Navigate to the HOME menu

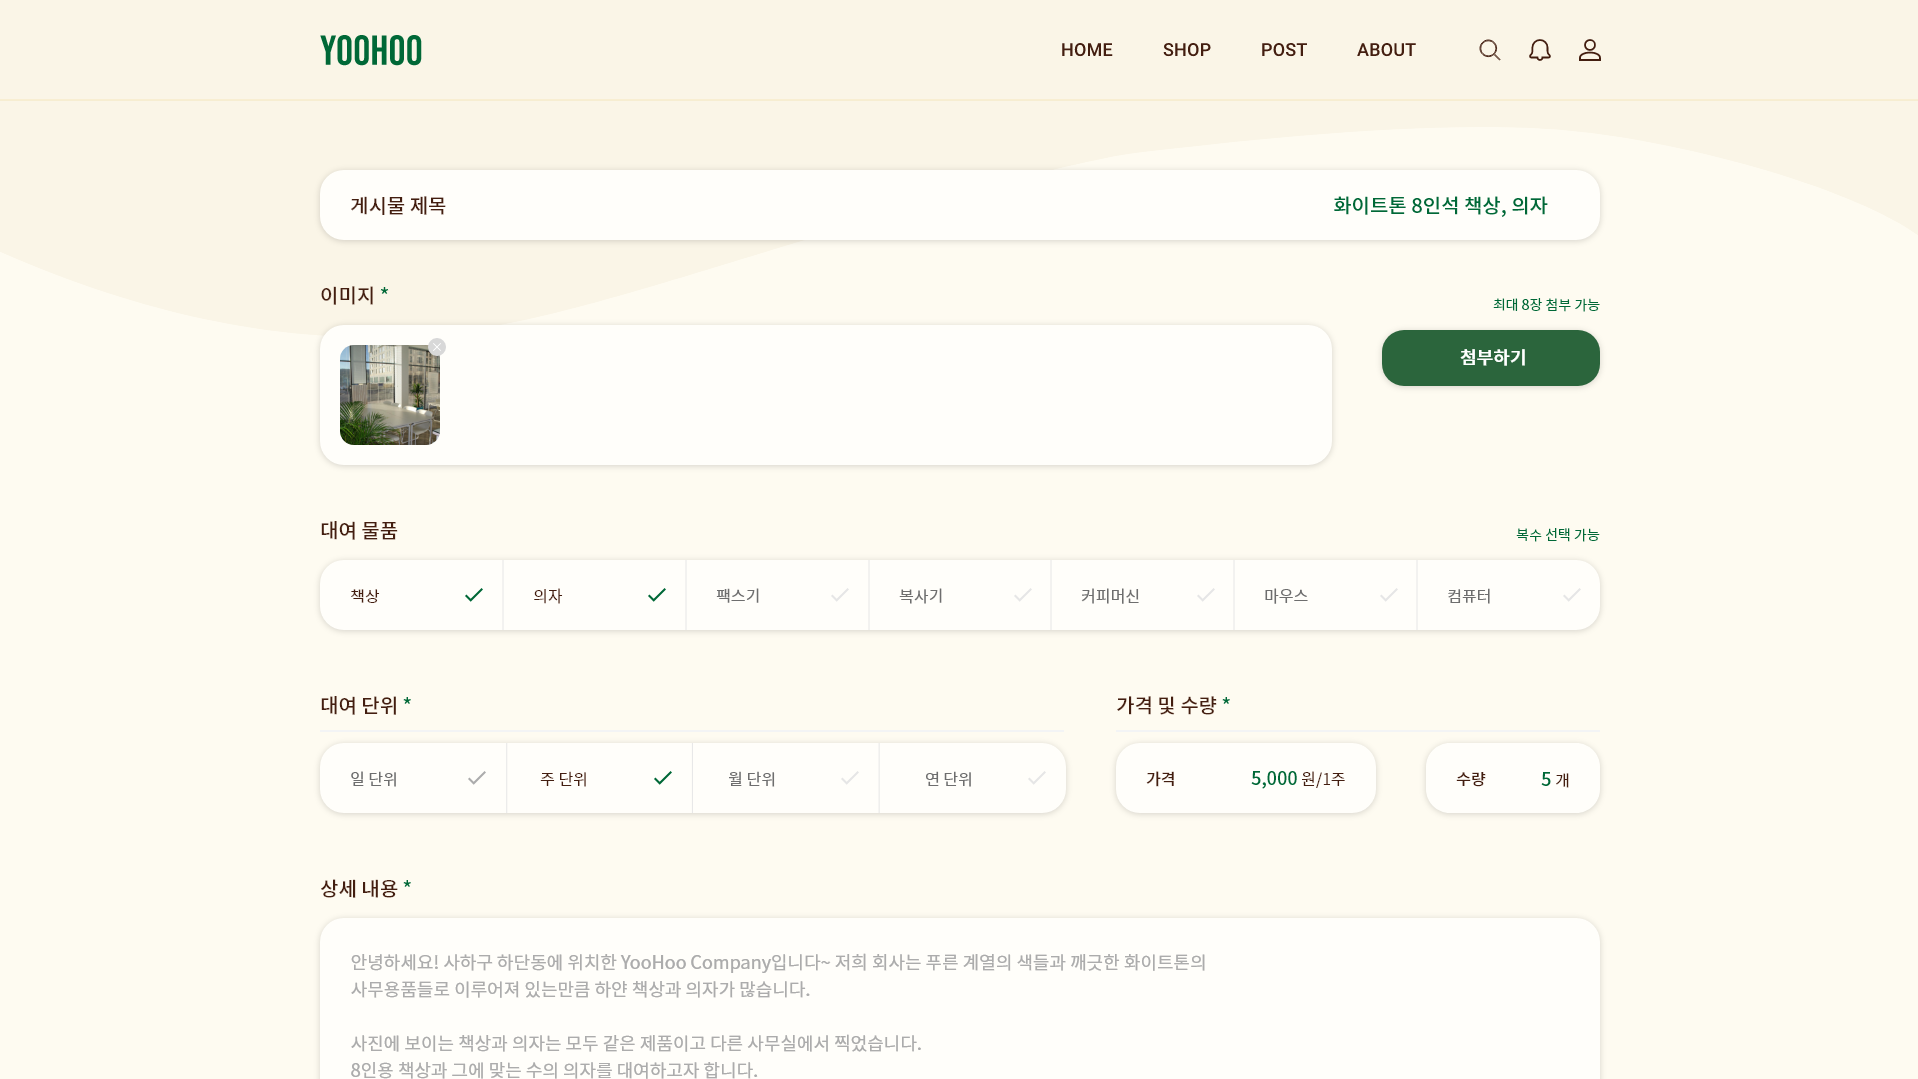[x=1086, y=49]
